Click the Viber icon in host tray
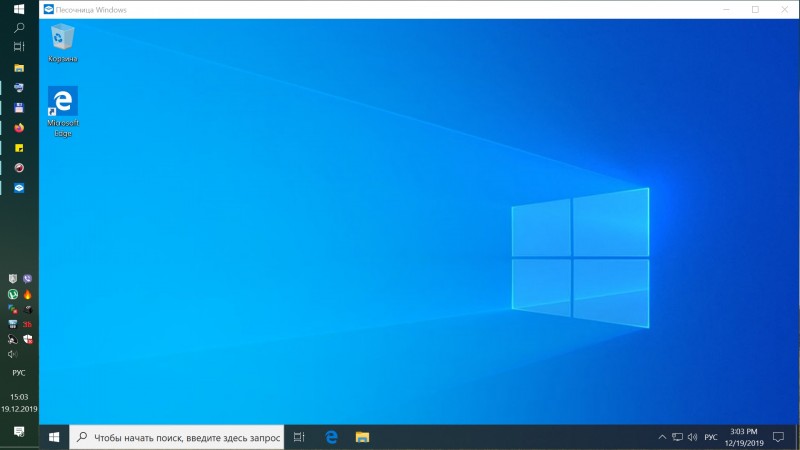800x450 pixels. [x=27, y=279]
